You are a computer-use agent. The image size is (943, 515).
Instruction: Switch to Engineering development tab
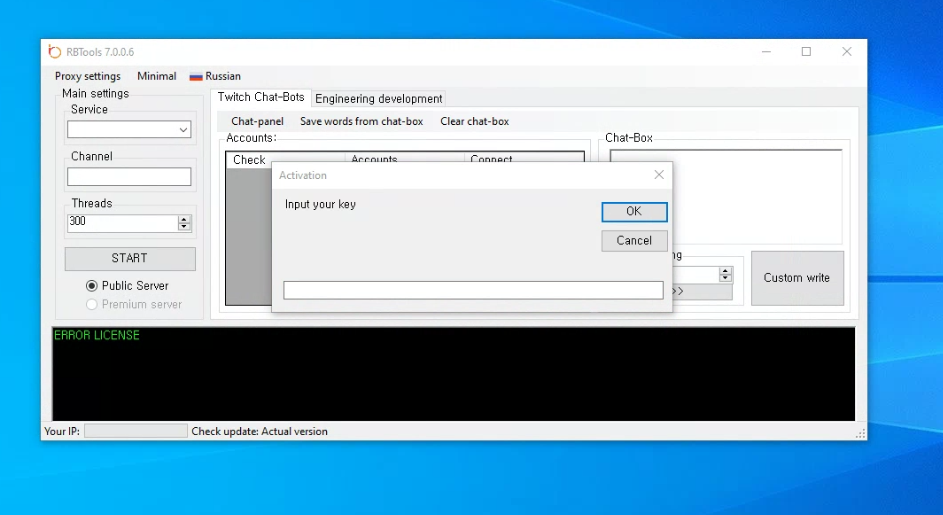[378, 98]
